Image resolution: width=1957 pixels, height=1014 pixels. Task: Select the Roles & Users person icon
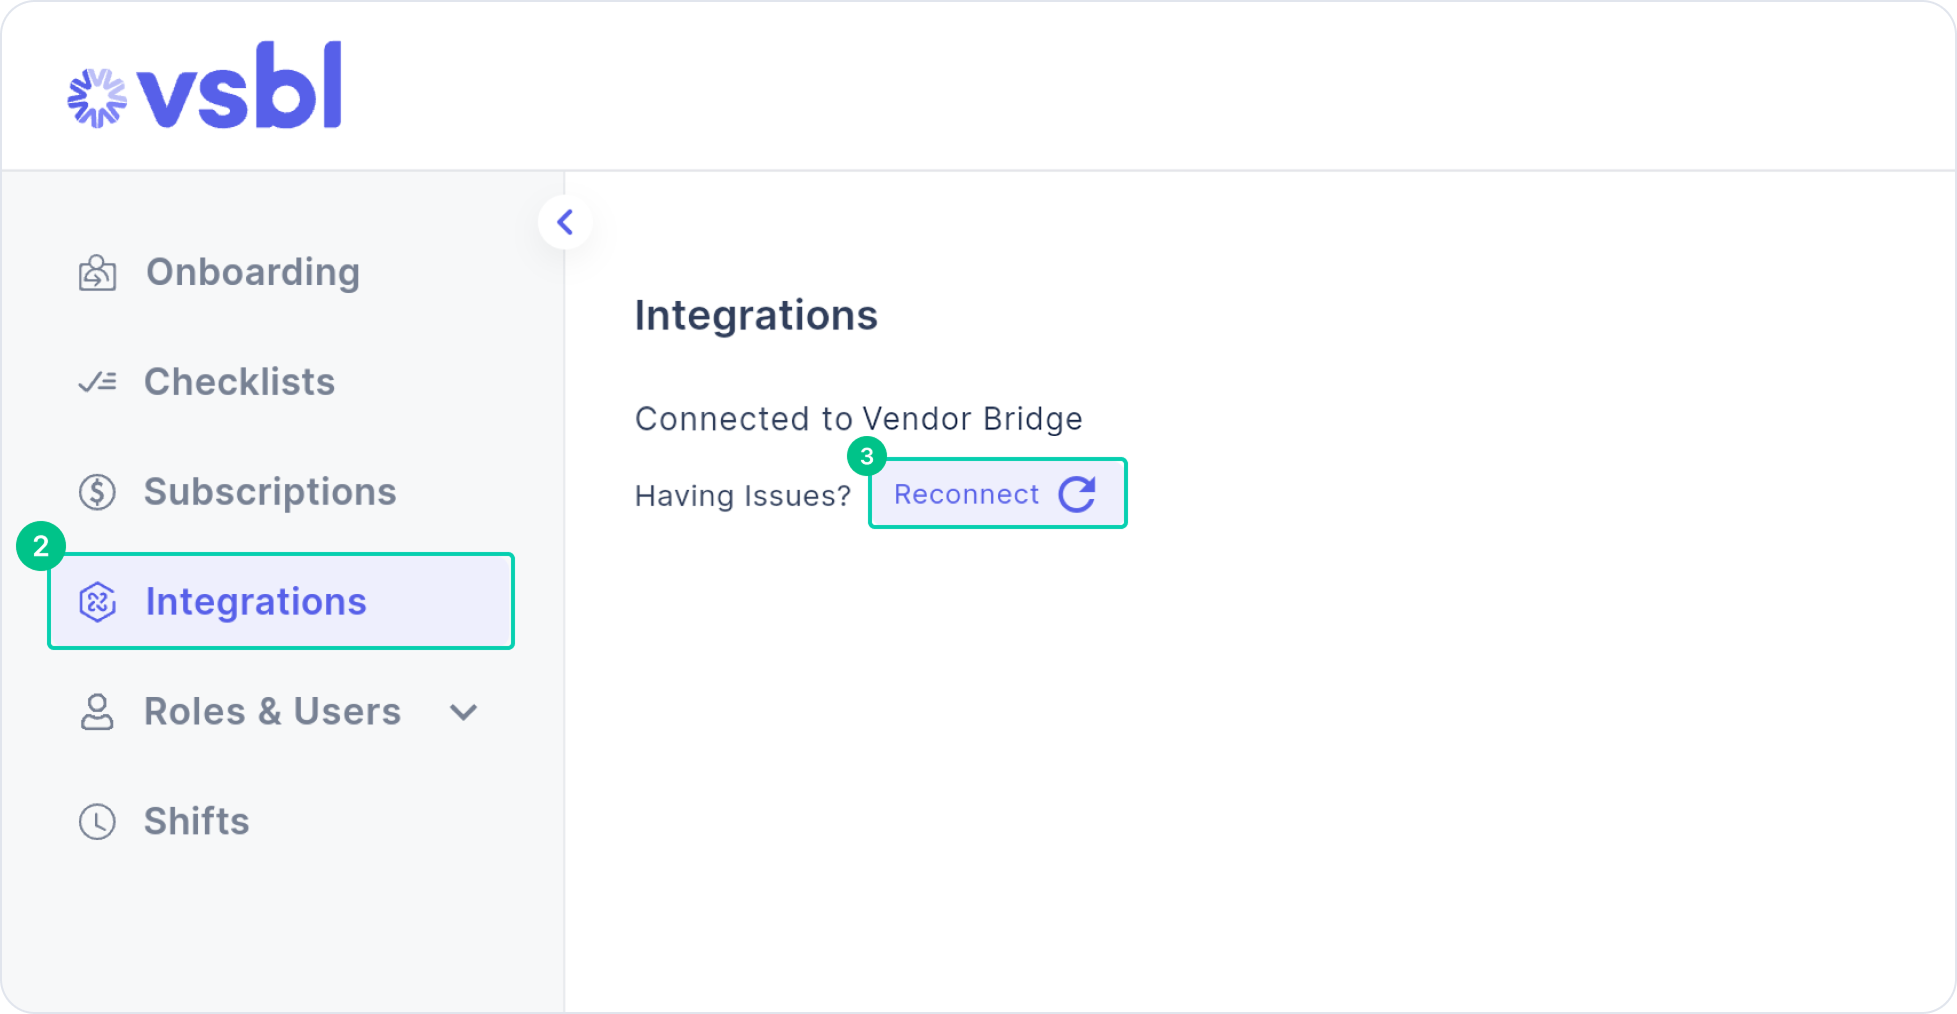click(x=96, y=711)
